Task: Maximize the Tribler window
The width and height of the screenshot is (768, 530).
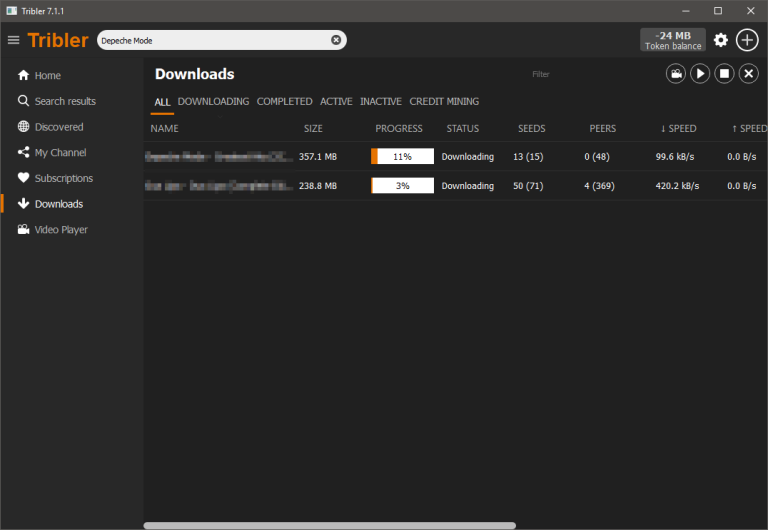Action: [718, 11]
